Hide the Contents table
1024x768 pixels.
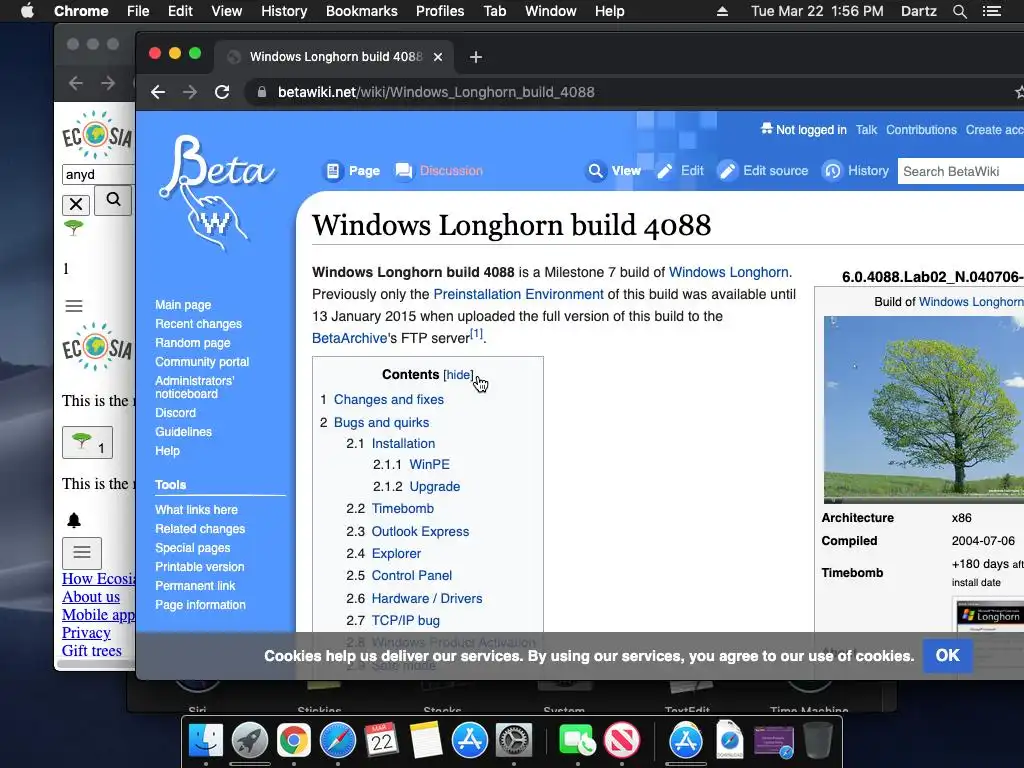(x=458, y=375)
